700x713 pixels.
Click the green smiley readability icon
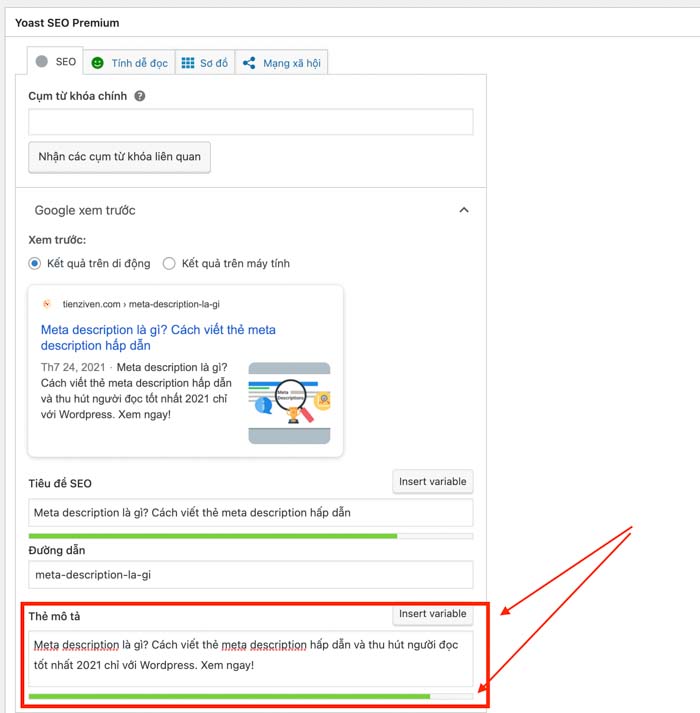[x=97, y=63]
